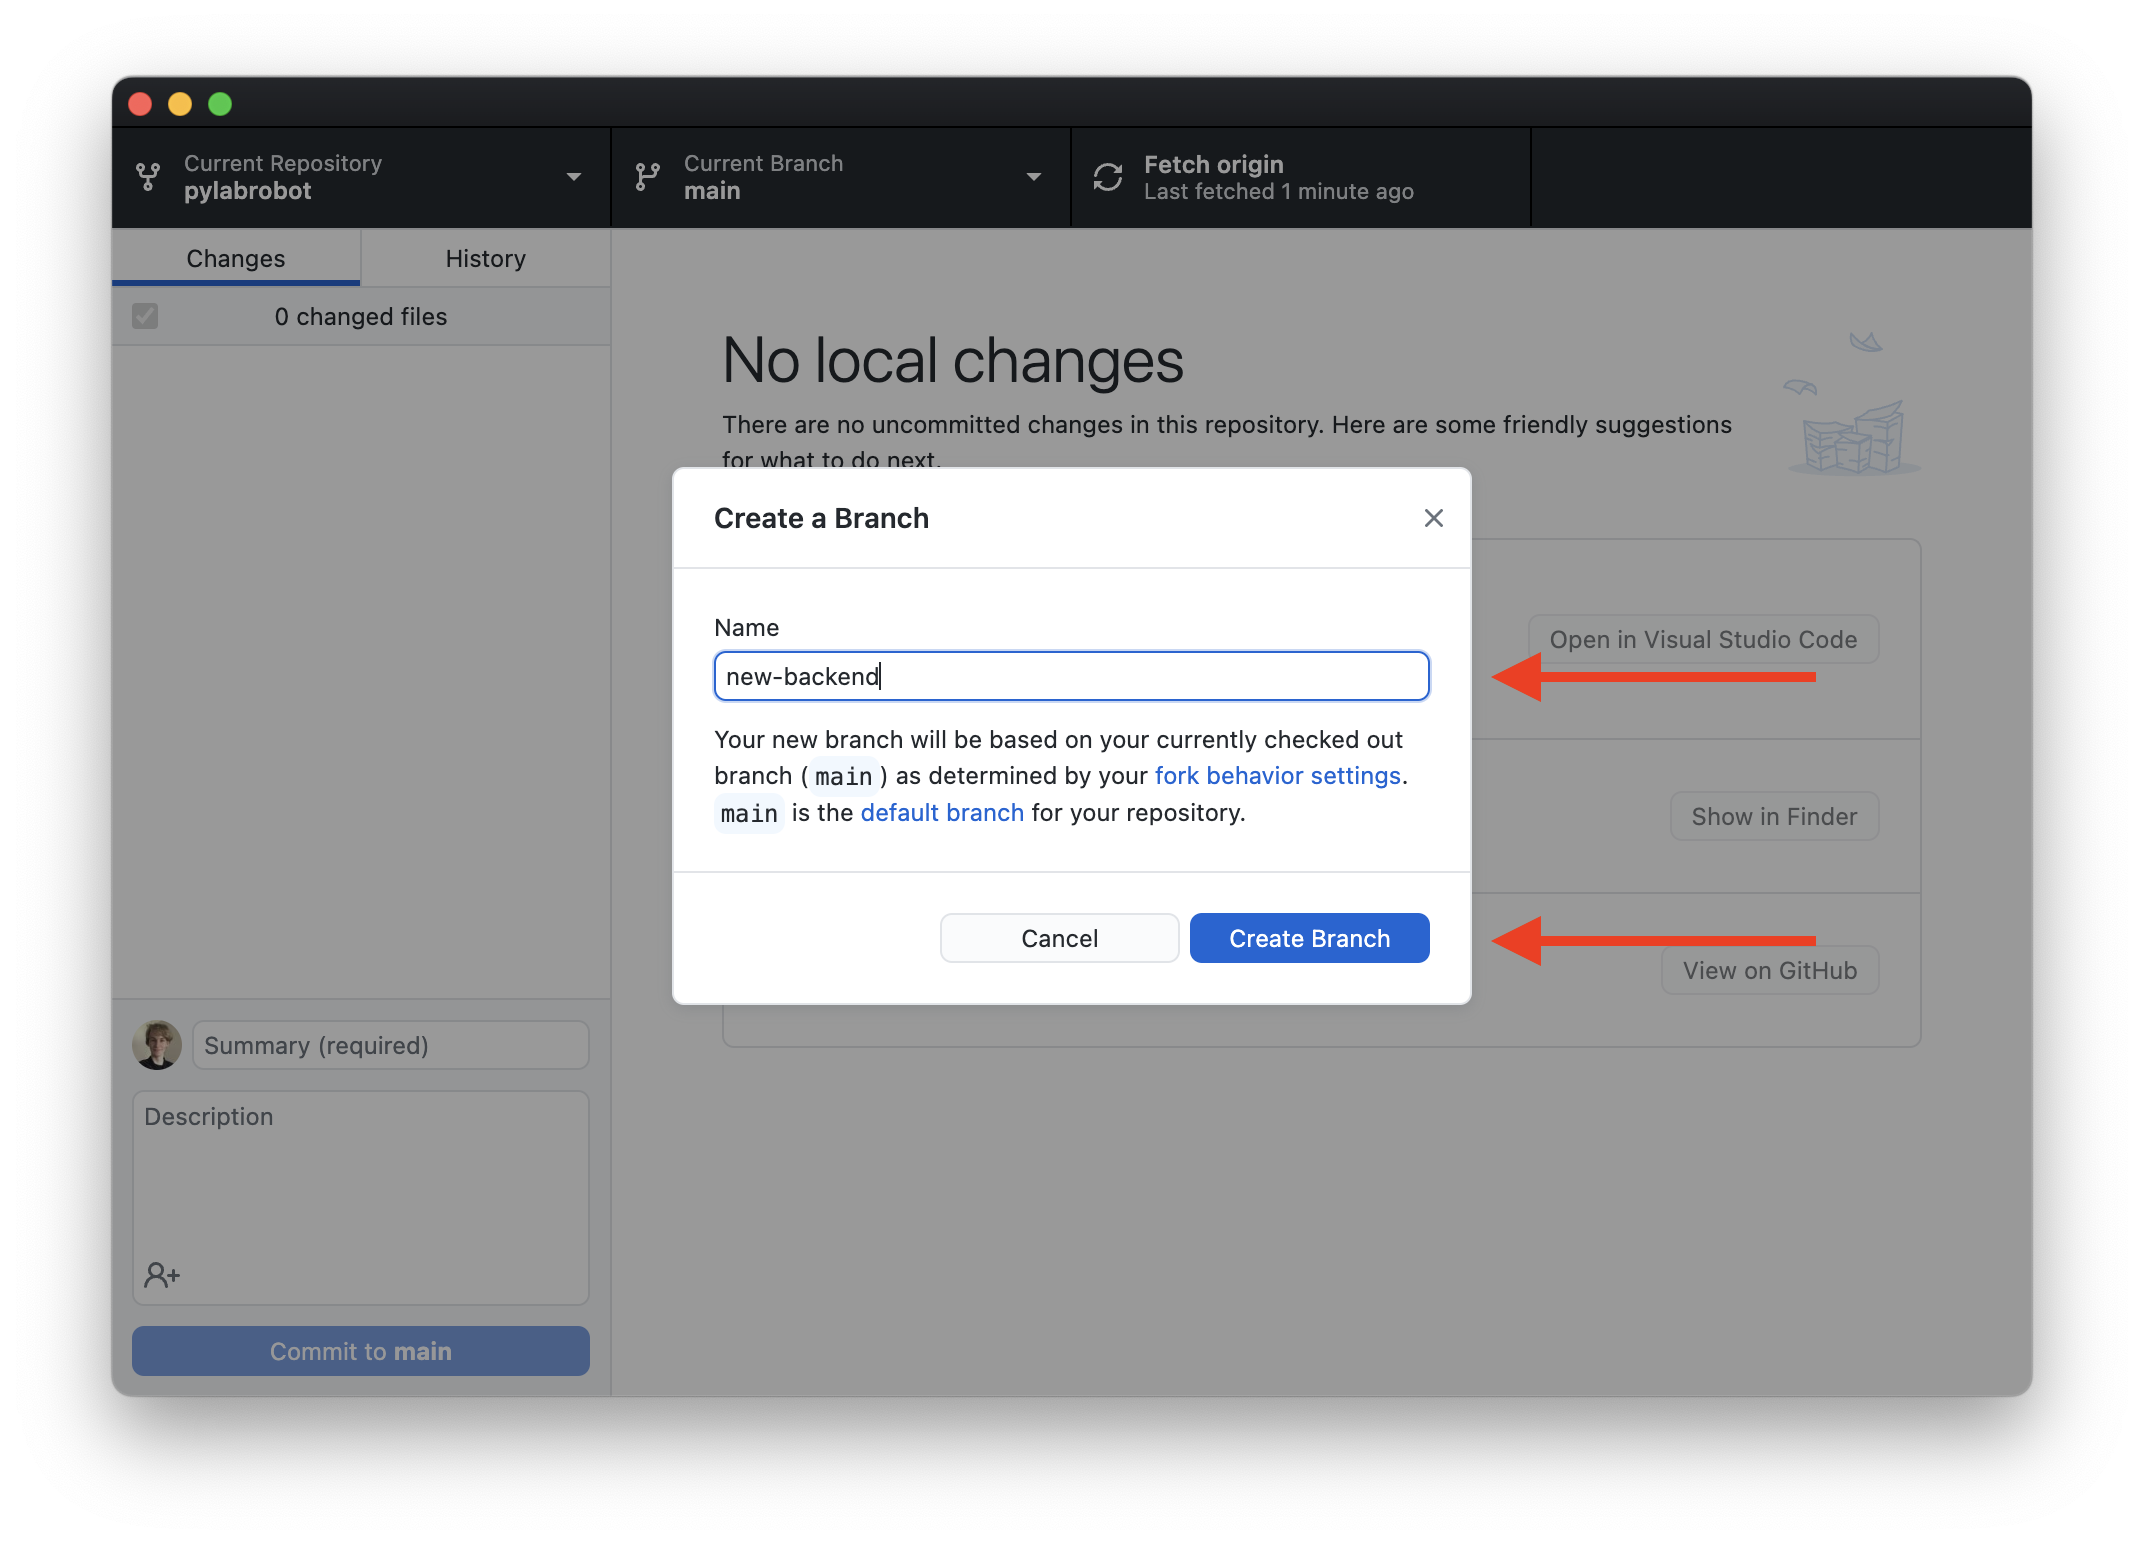Click the repository fork icon
The height and width of the screenshot is (1544, 2144).
click(x=148, y=177)
